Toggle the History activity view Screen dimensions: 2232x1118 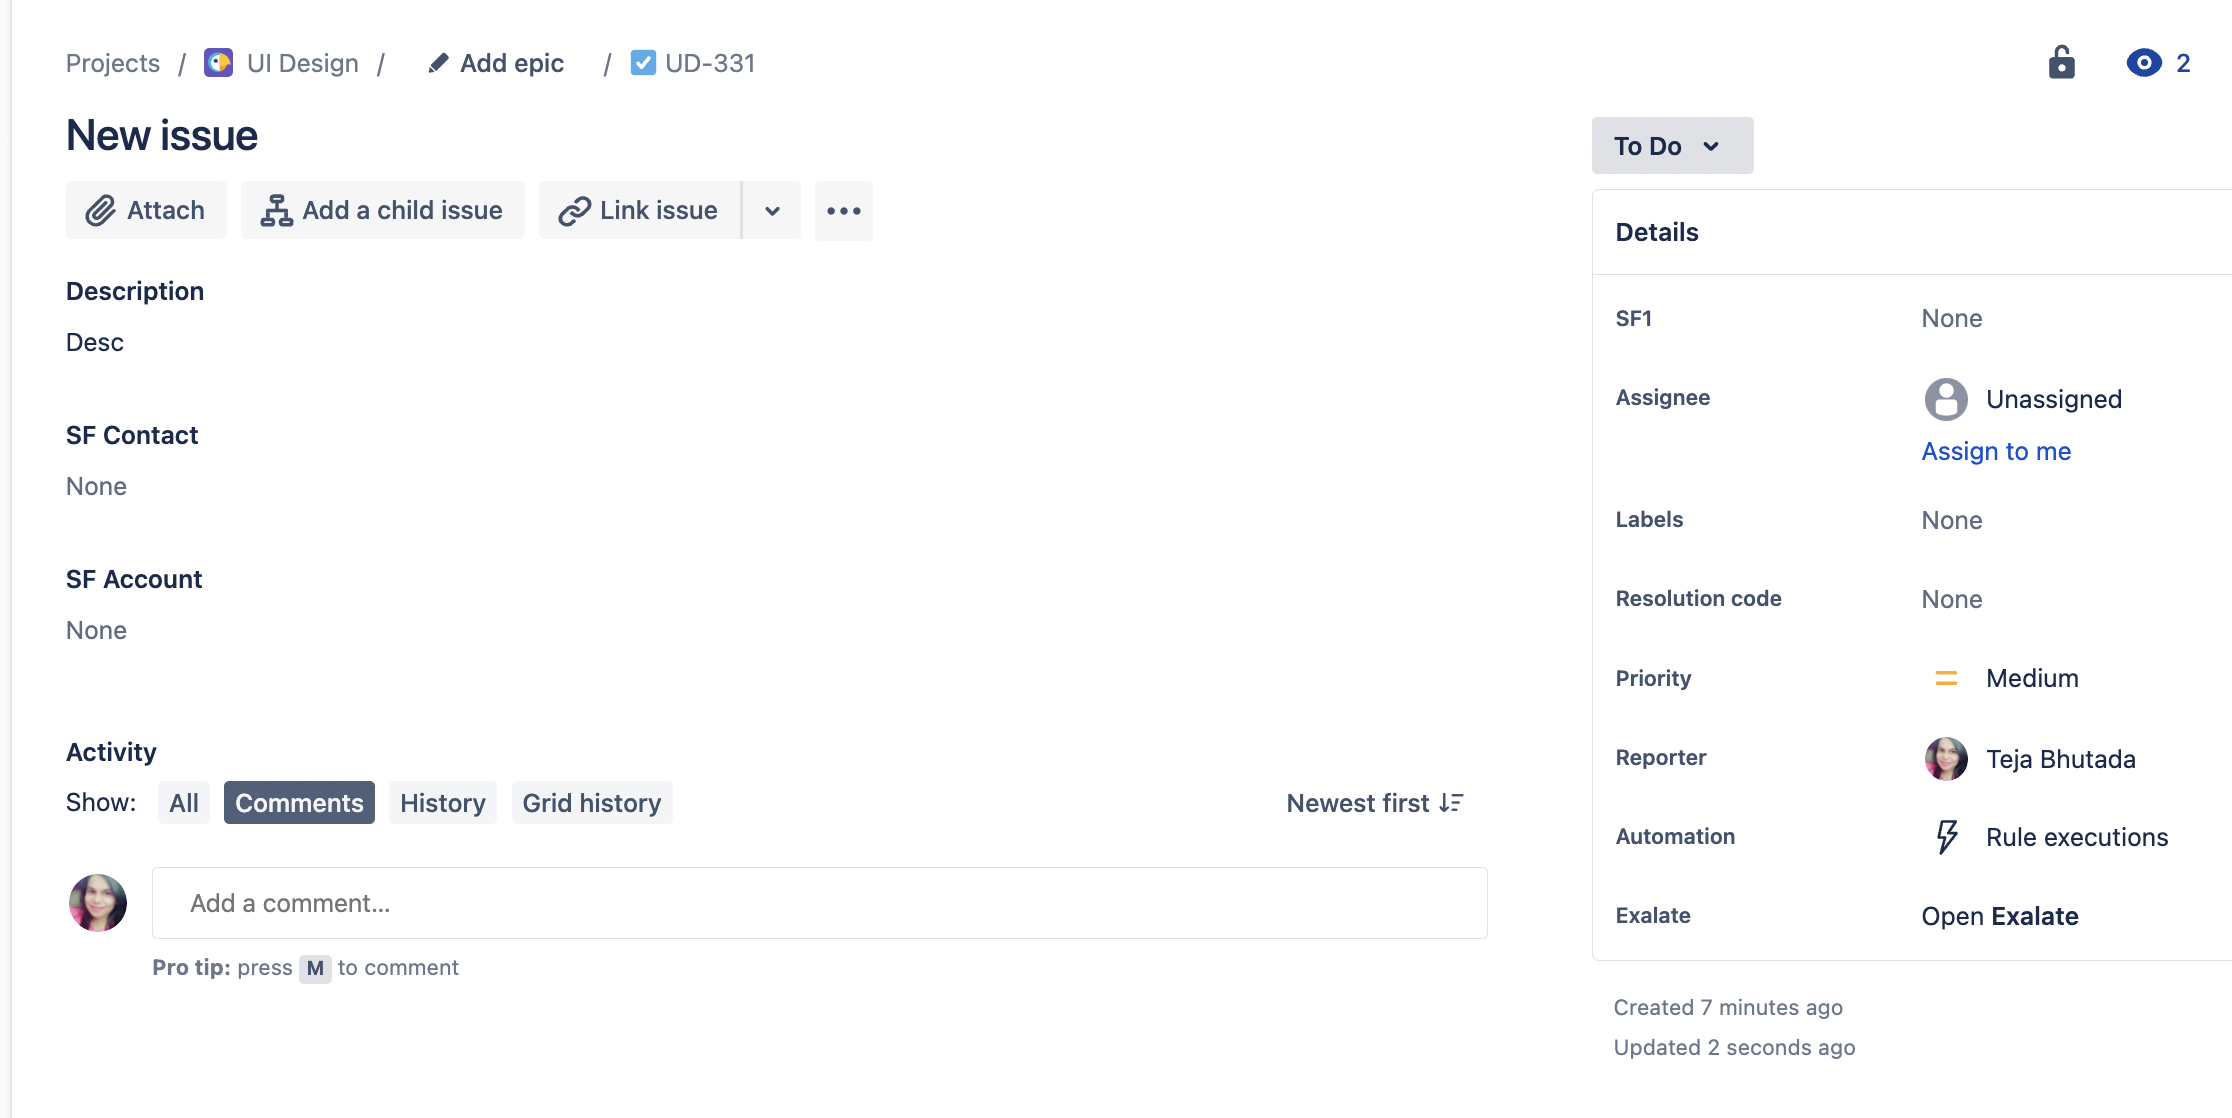click(x=442, y=803)
